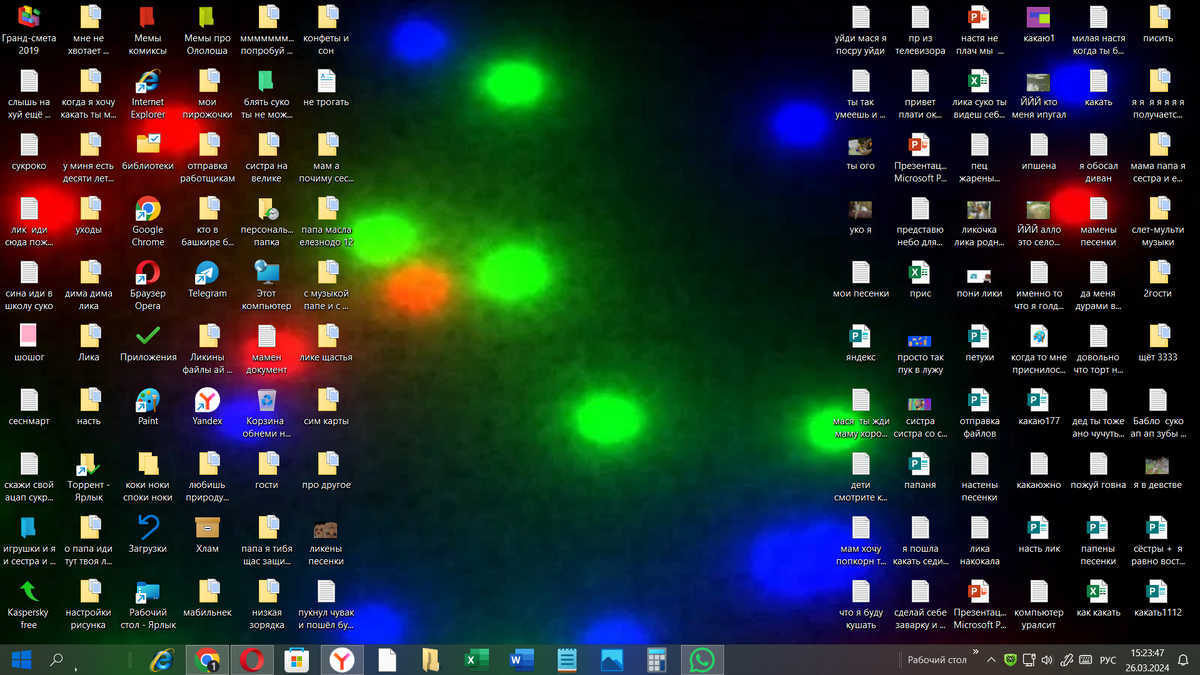The width and height of the screenshot is (1200, 675).
Task: Switch to Chrome in the taskbar
Action: (x=208, y=660)
